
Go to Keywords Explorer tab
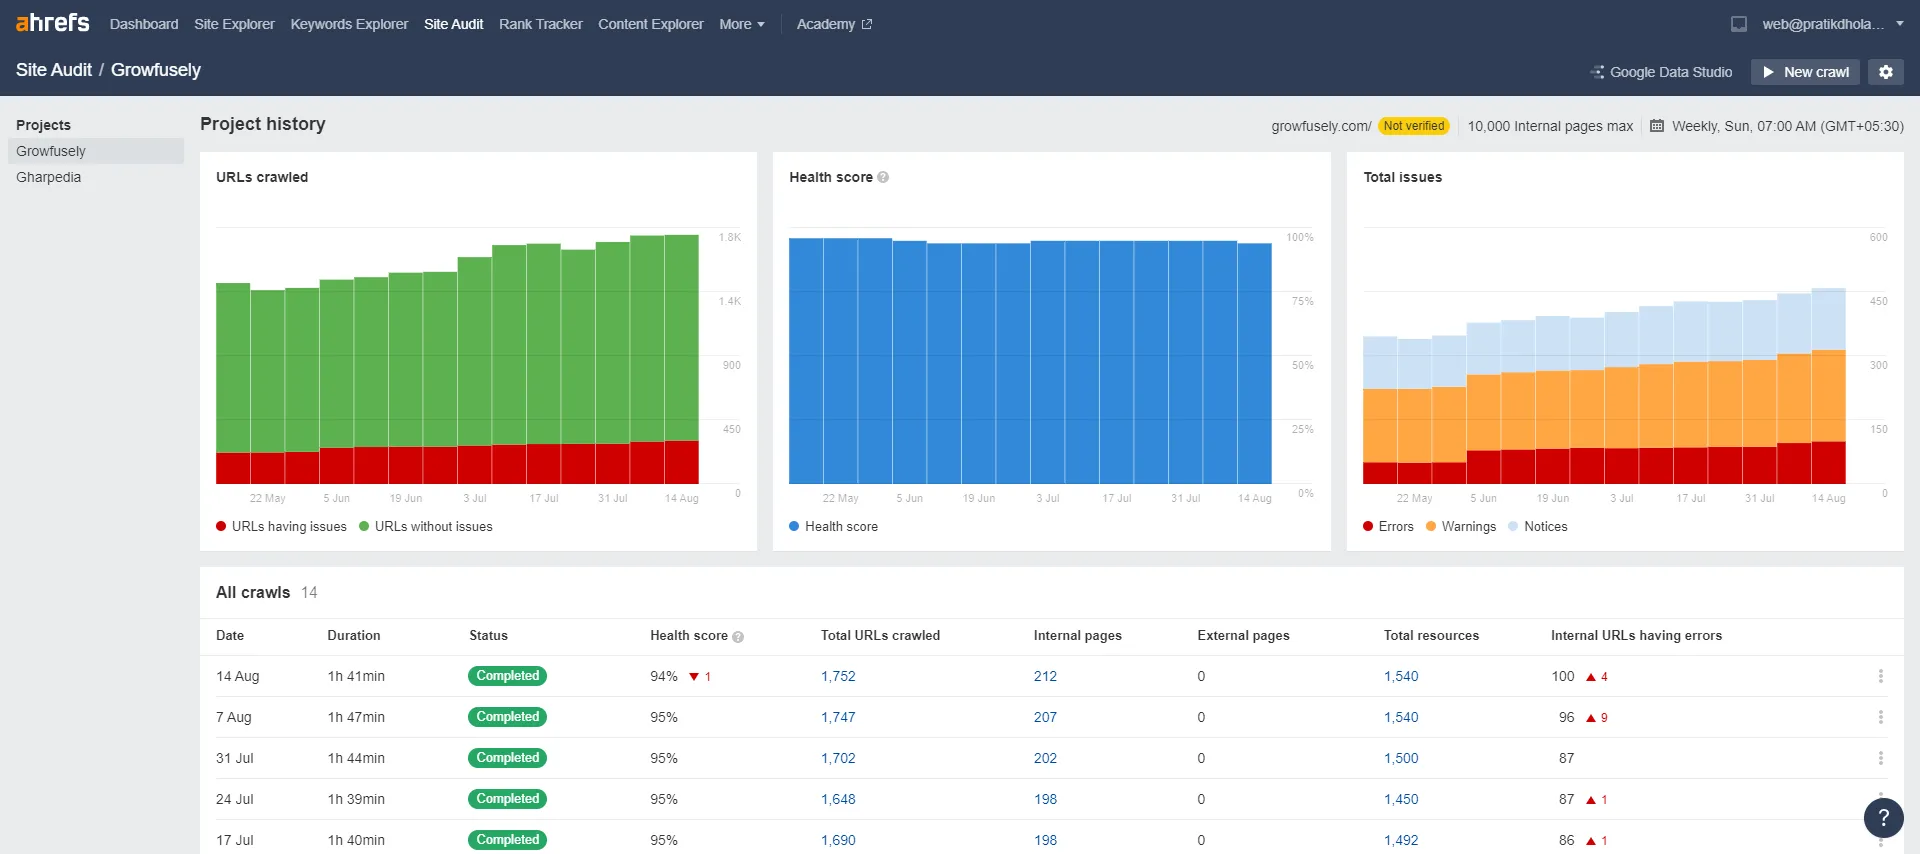tap(349, 24)
